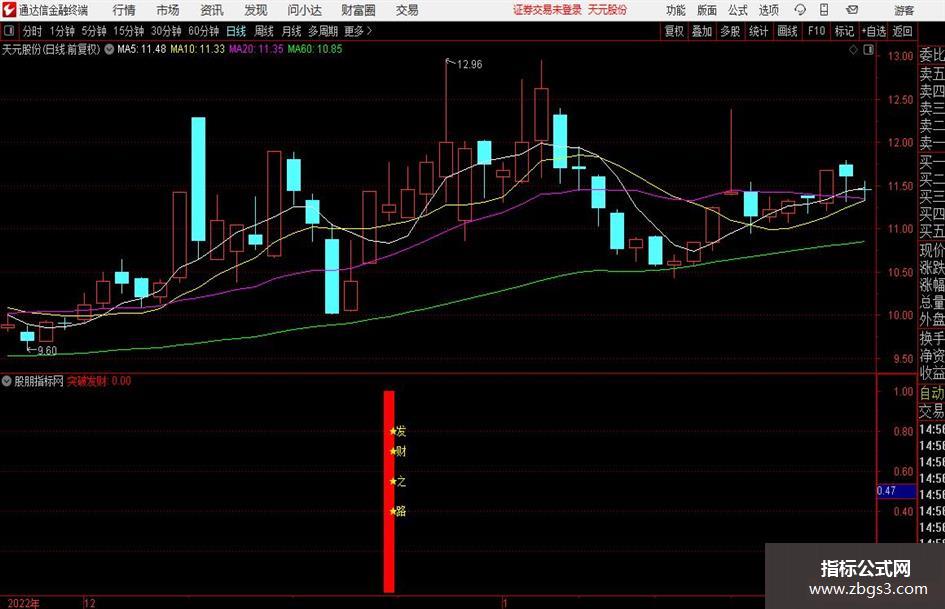Switch to the 分时 chart tab

click(32, 31)
